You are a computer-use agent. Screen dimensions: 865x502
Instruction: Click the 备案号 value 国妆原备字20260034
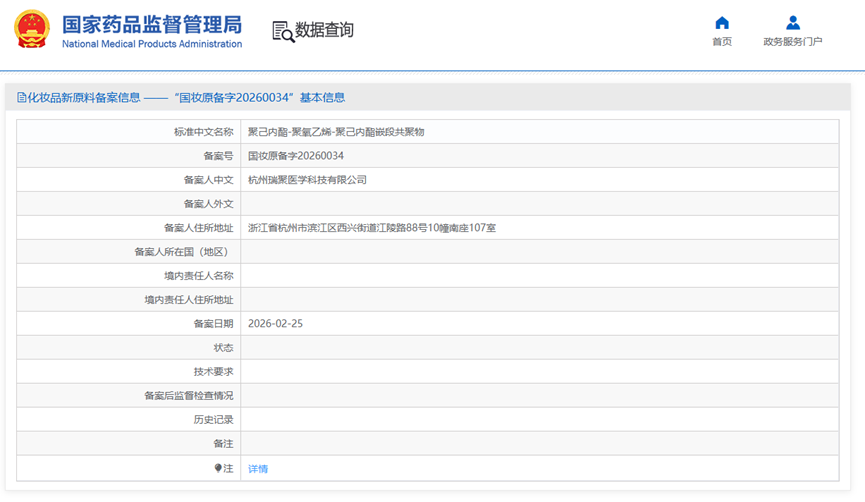pos(296,156)
